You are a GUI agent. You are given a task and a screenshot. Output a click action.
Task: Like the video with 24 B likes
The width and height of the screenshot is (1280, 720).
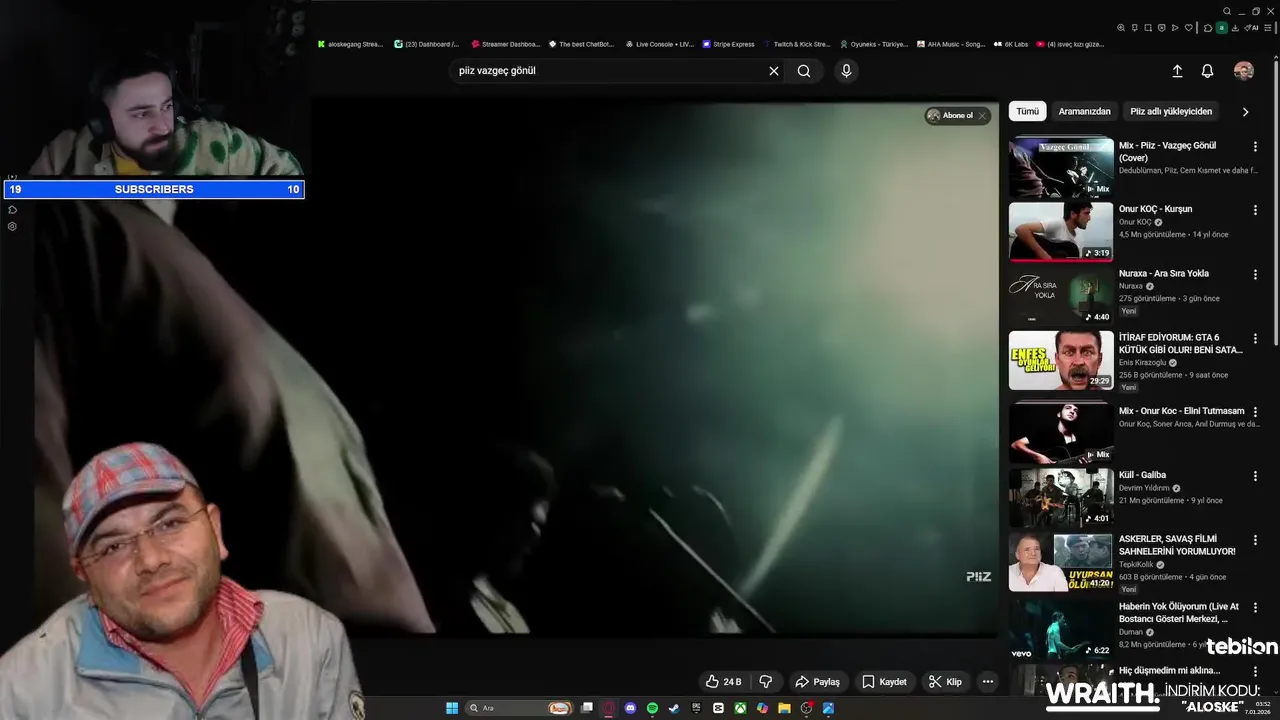tap(723, 682)
